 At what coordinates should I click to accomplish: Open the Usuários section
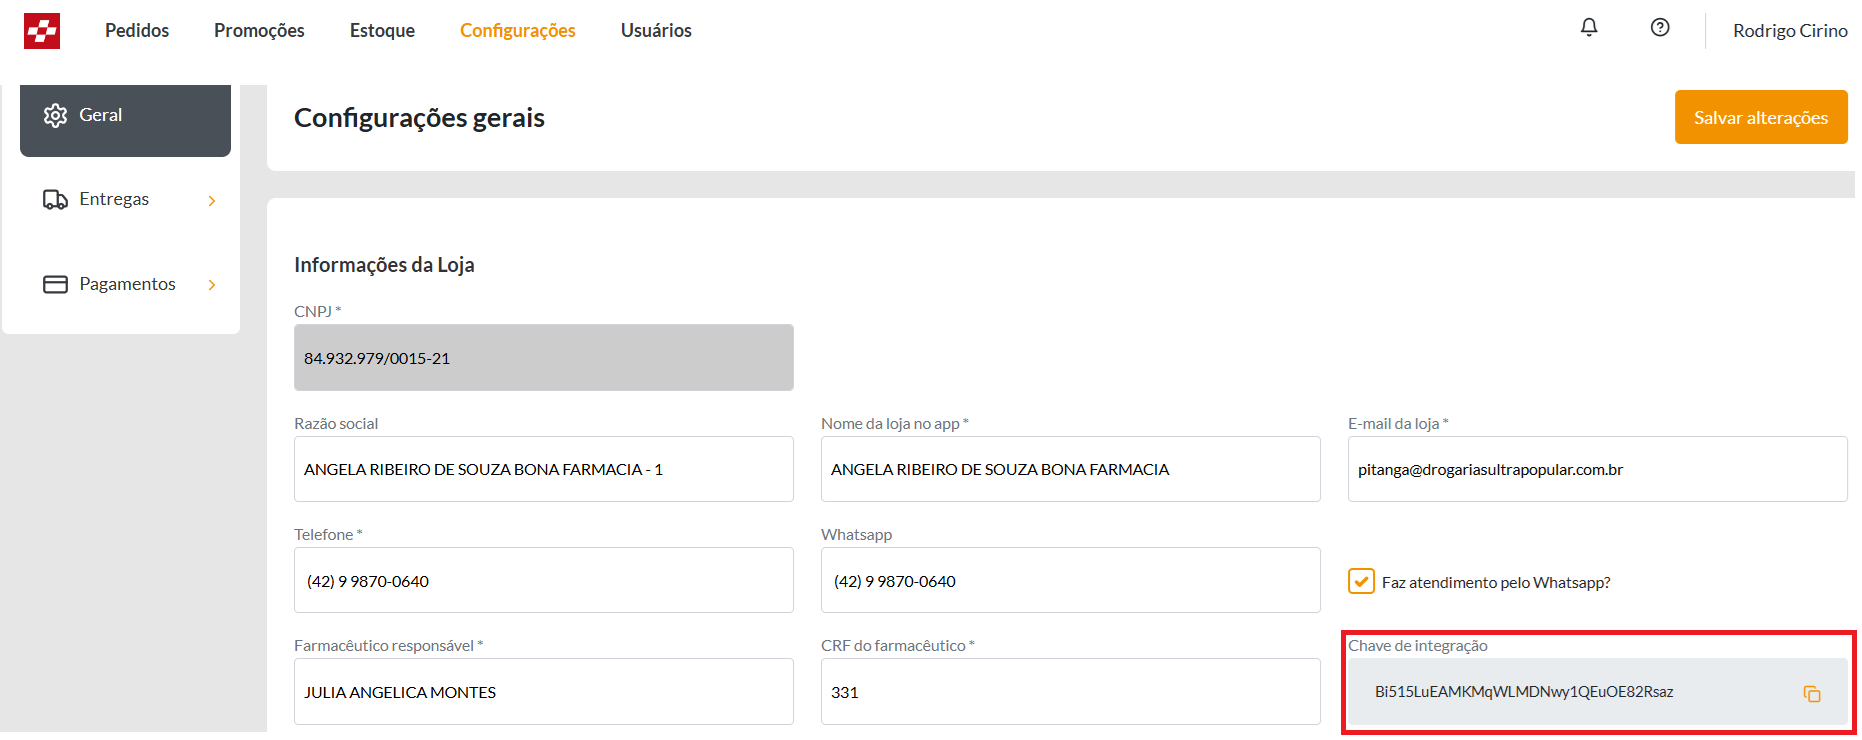[656, 31]
